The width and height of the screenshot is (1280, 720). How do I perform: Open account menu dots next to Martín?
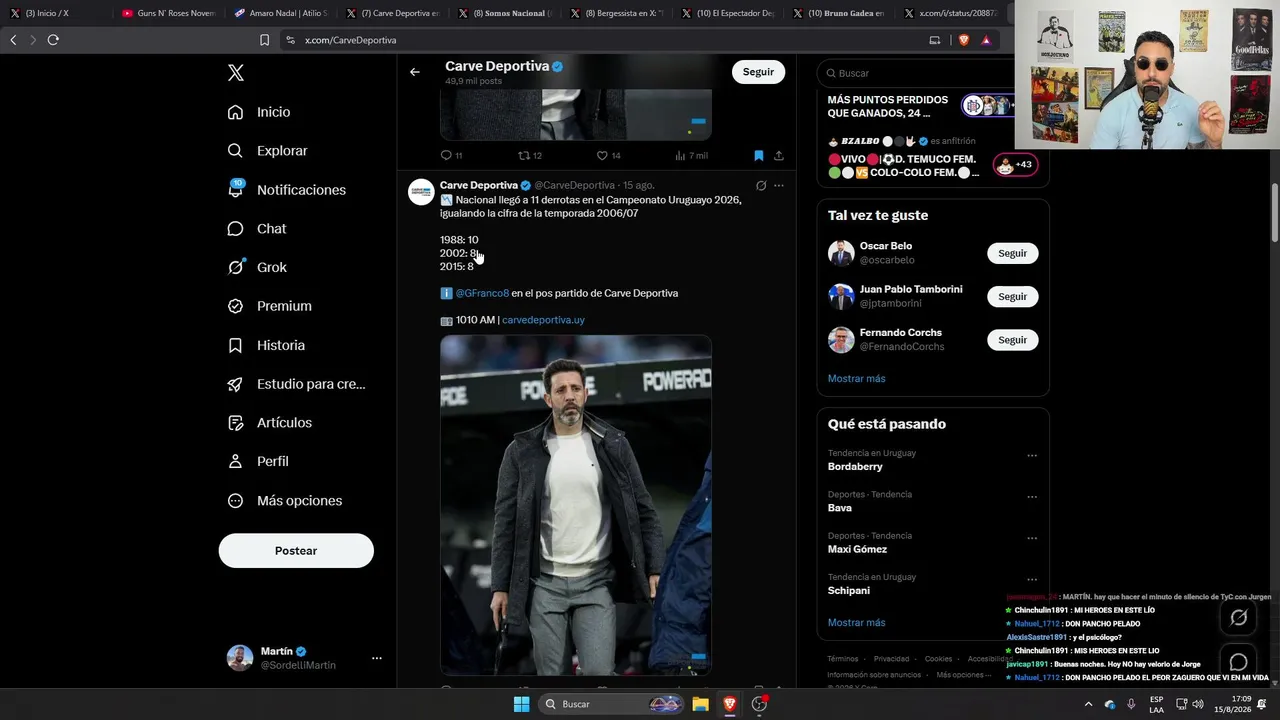click(377, 658)
